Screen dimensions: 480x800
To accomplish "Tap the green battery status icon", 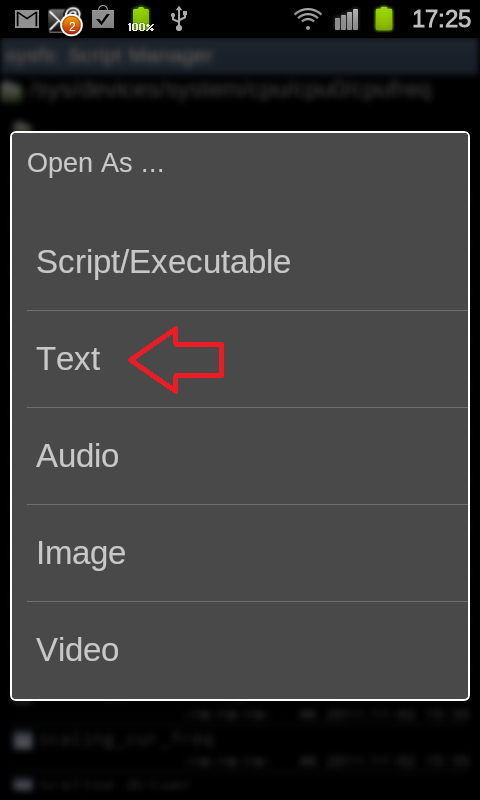I will (x=385, y=19).
